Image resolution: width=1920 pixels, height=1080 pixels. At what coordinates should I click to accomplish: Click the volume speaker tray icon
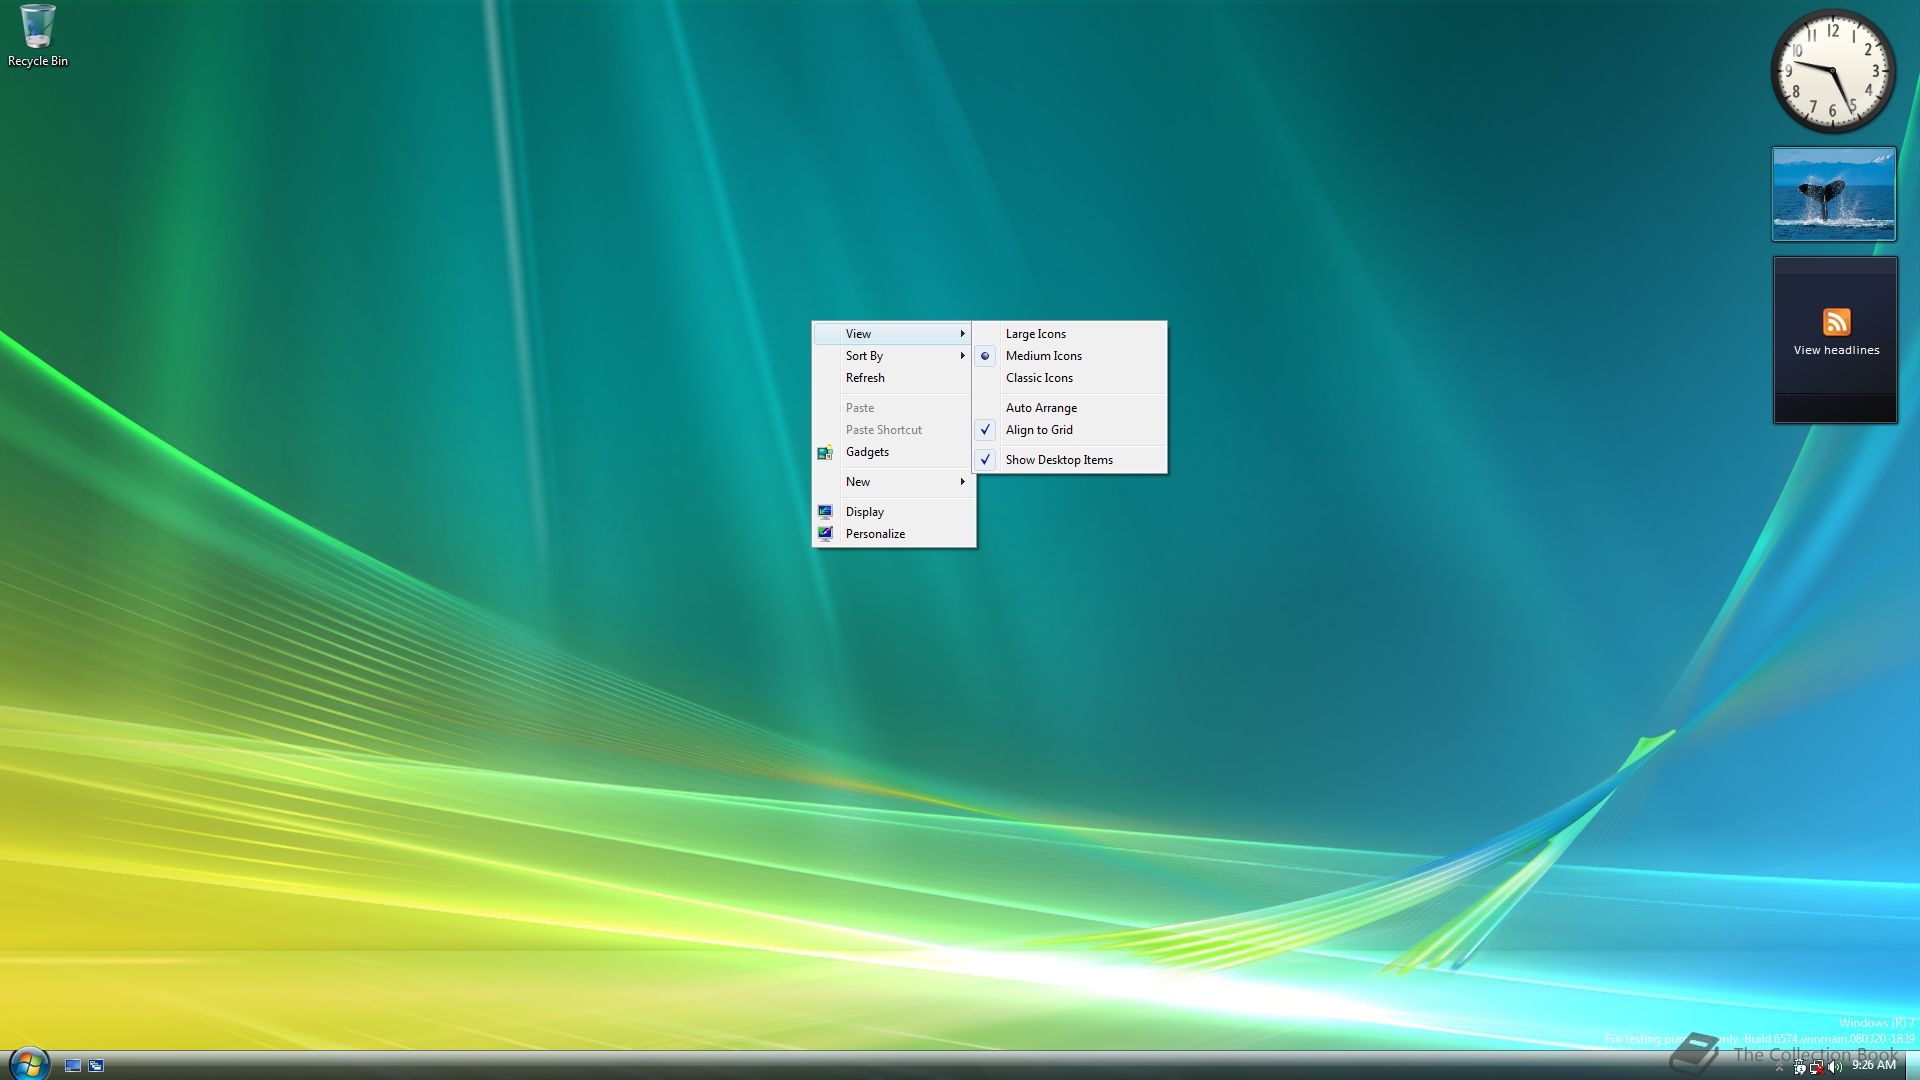pos(1835,1067)
